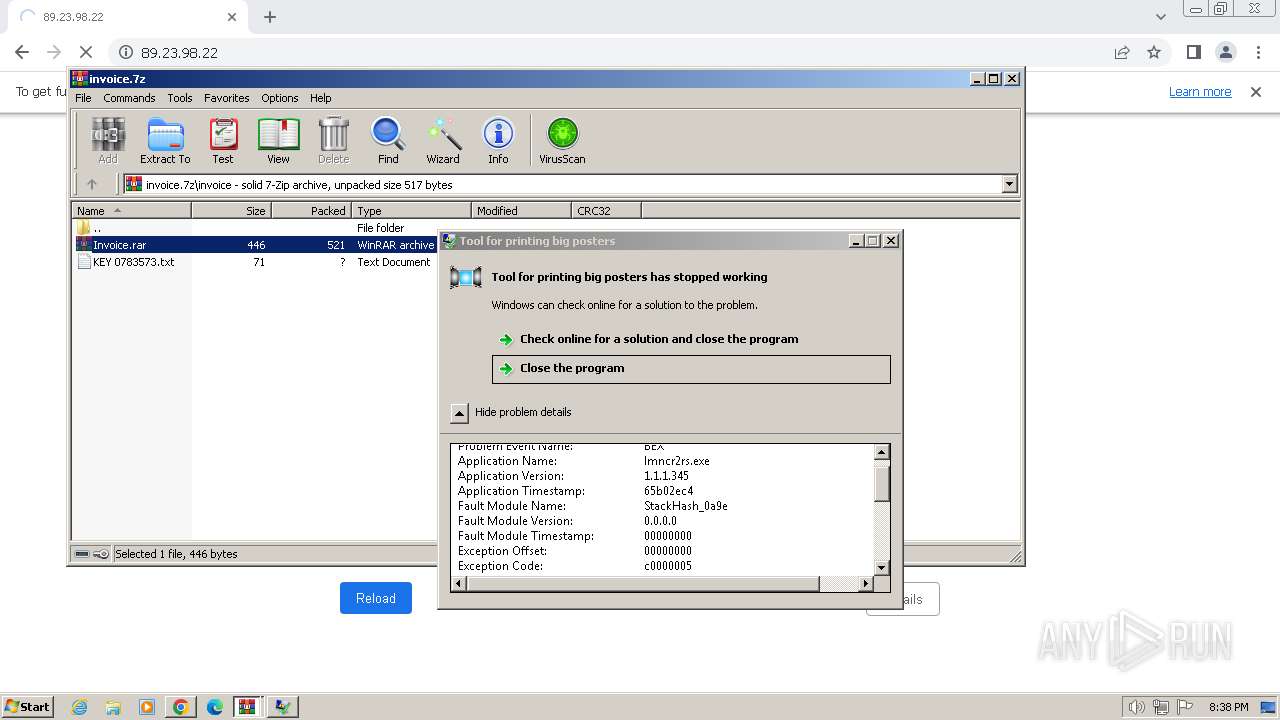Image resolution: width=1280 pixels, height=720 pixels.
Task: Open the View toolbar icon
Action: [x=278, y=140]
